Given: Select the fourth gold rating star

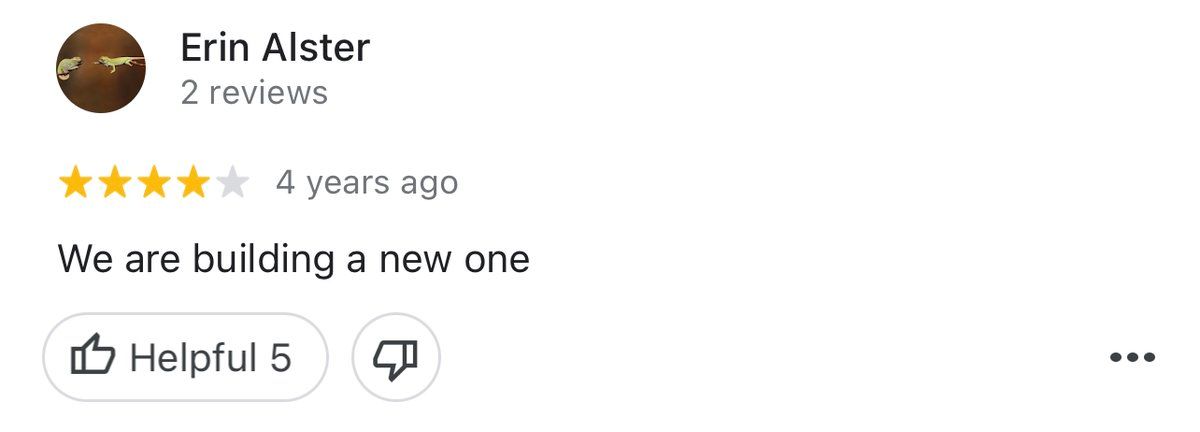Looking at the screenshot, I should pos(192,183).
